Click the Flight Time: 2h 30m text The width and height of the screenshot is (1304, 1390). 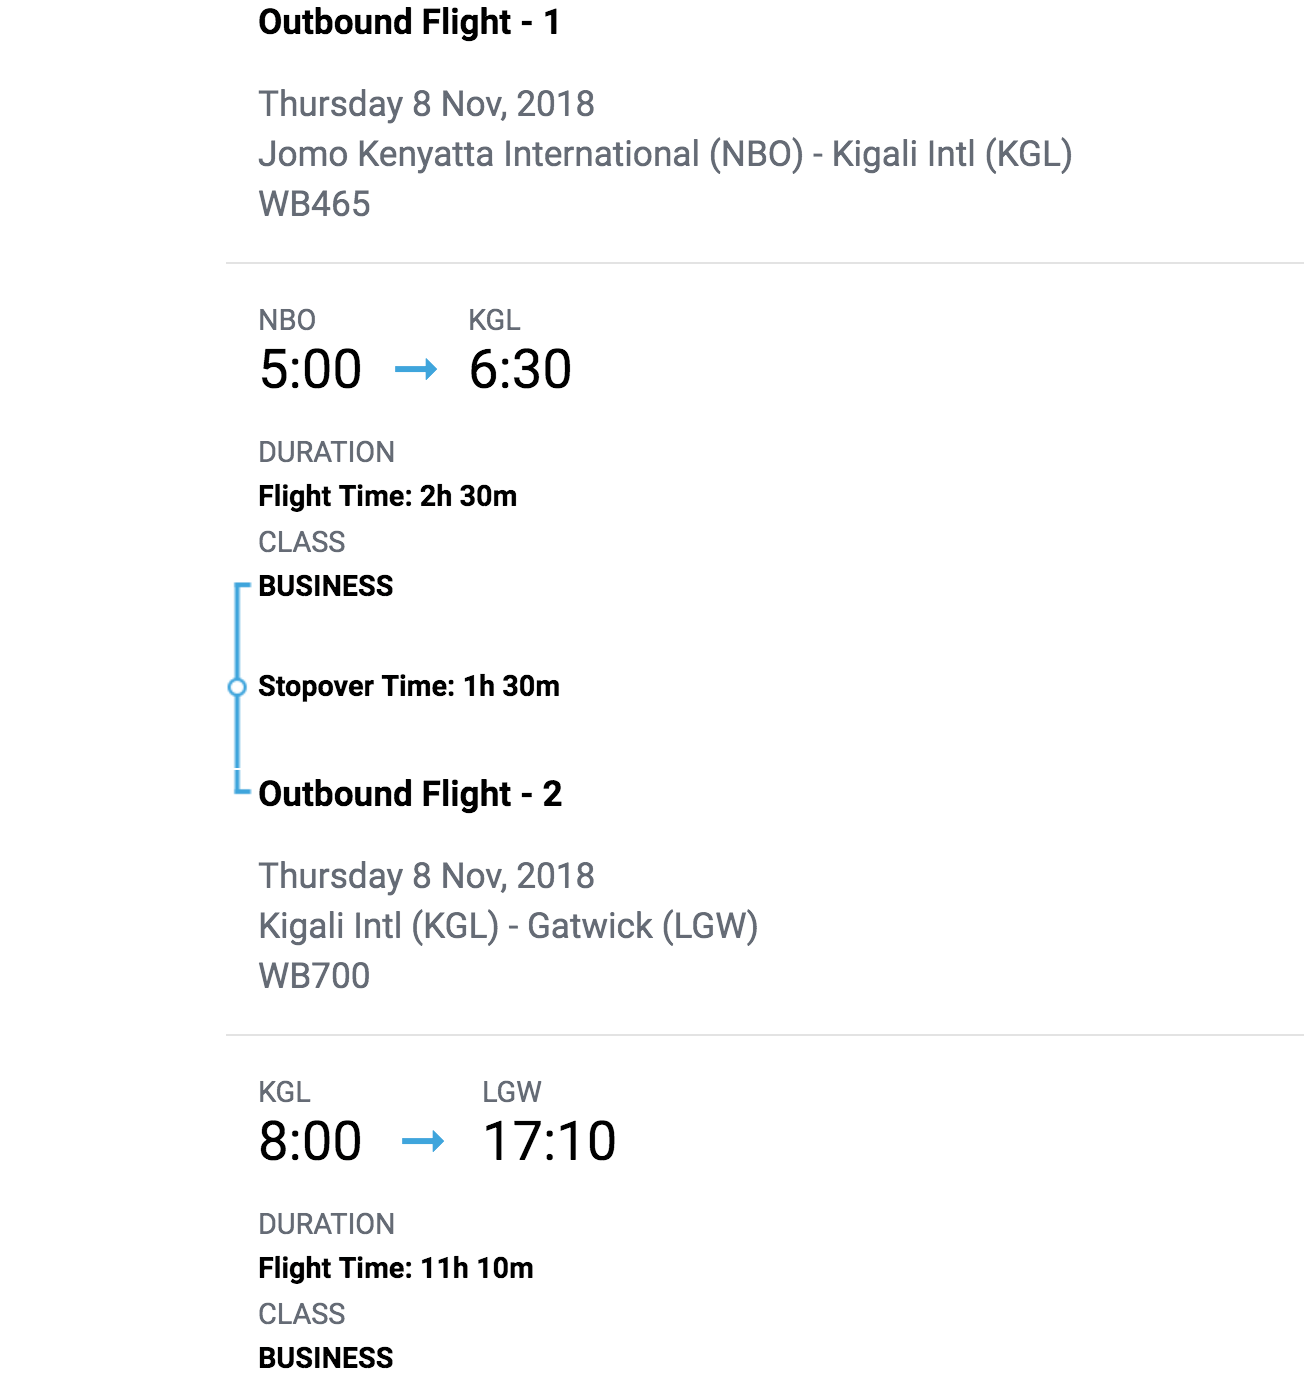coord(387,496)
